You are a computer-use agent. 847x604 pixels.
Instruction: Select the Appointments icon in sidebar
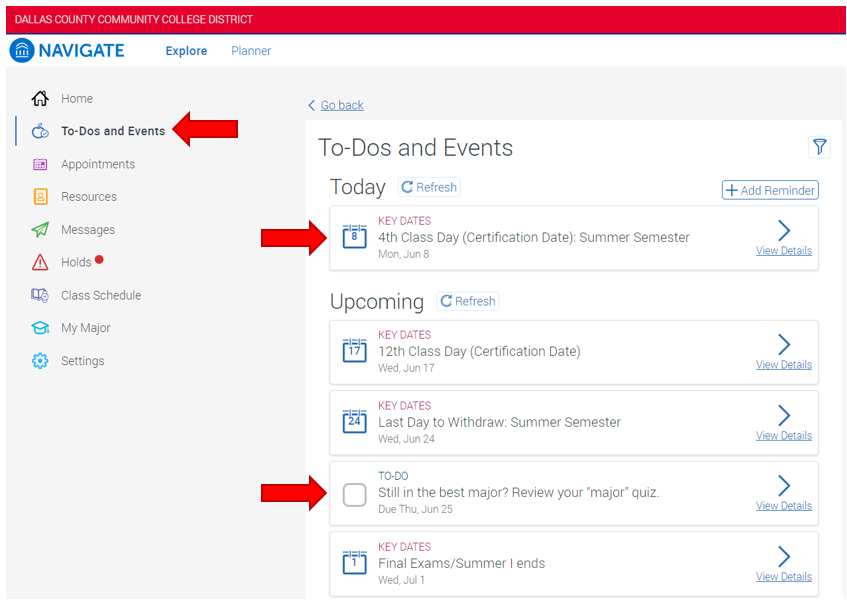tap(41, 164)
